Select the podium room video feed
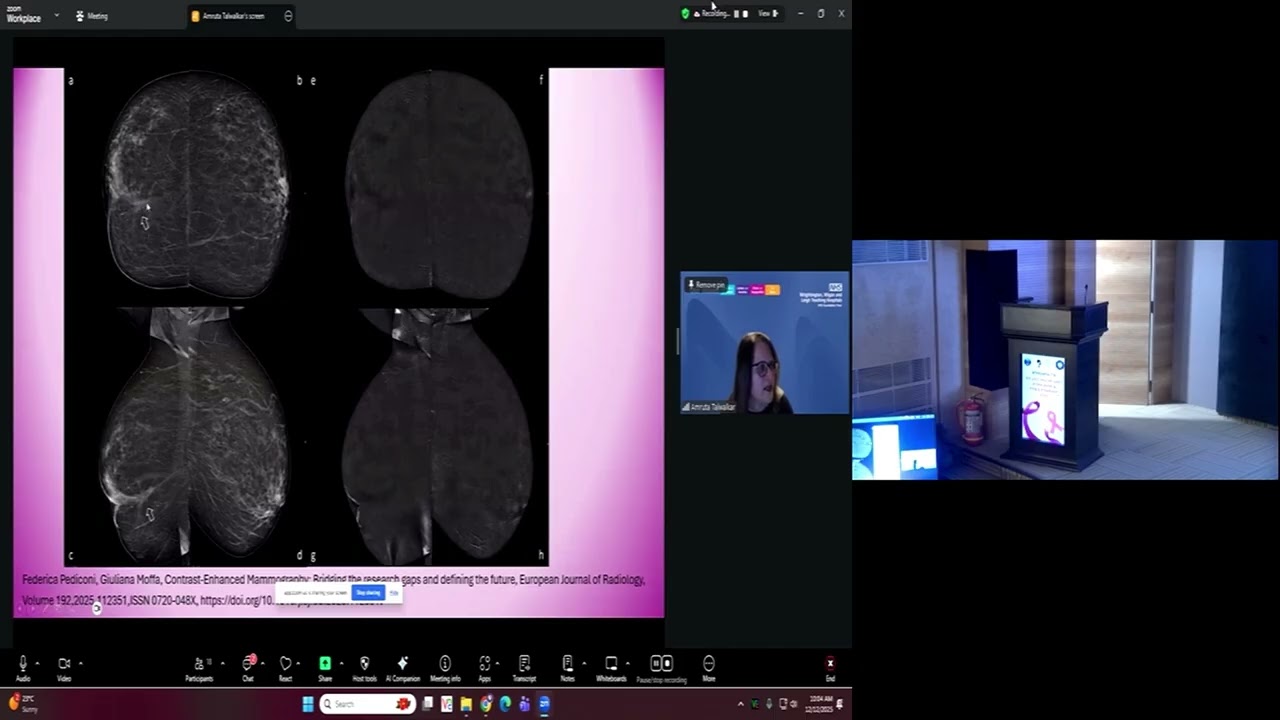Viewport: 1280px width, 720px height. (x=1065, y=360)
